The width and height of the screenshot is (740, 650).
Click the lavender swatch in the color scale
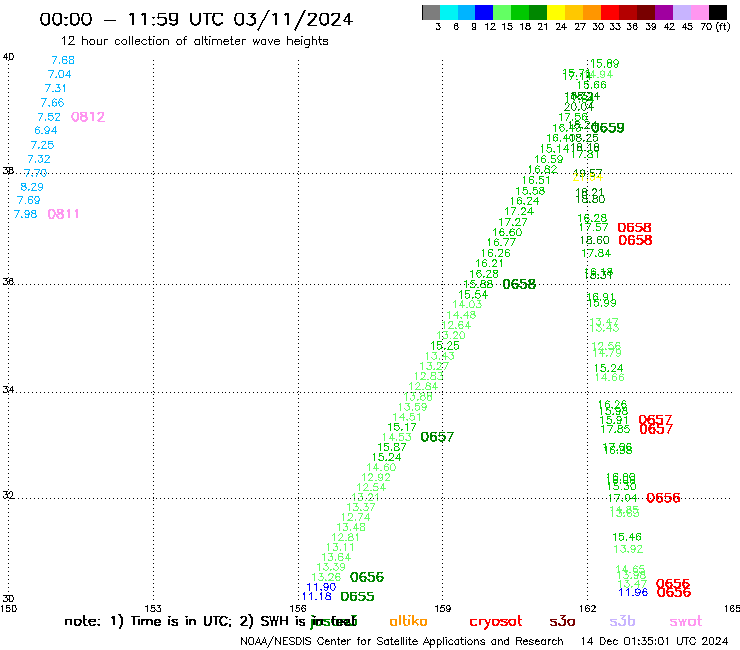point(681,12)
